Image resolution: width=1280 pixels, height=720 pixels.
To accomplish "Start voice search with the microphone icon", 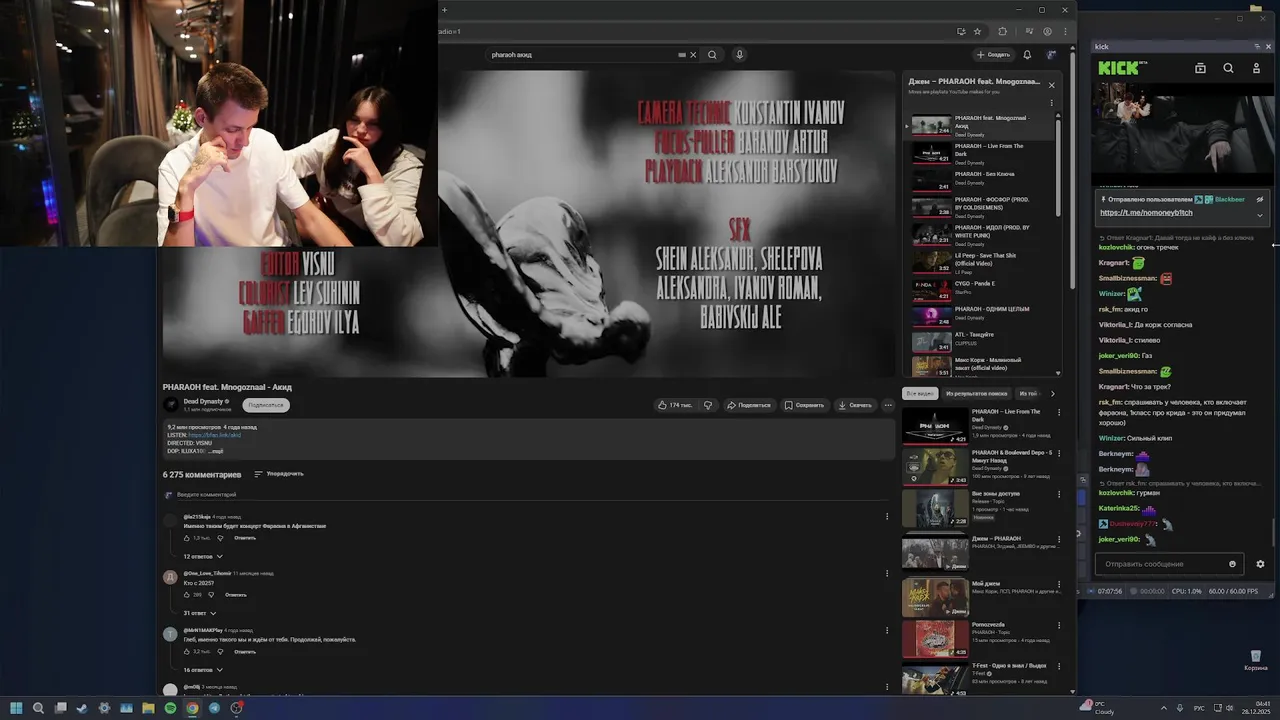I will point(740,55).
